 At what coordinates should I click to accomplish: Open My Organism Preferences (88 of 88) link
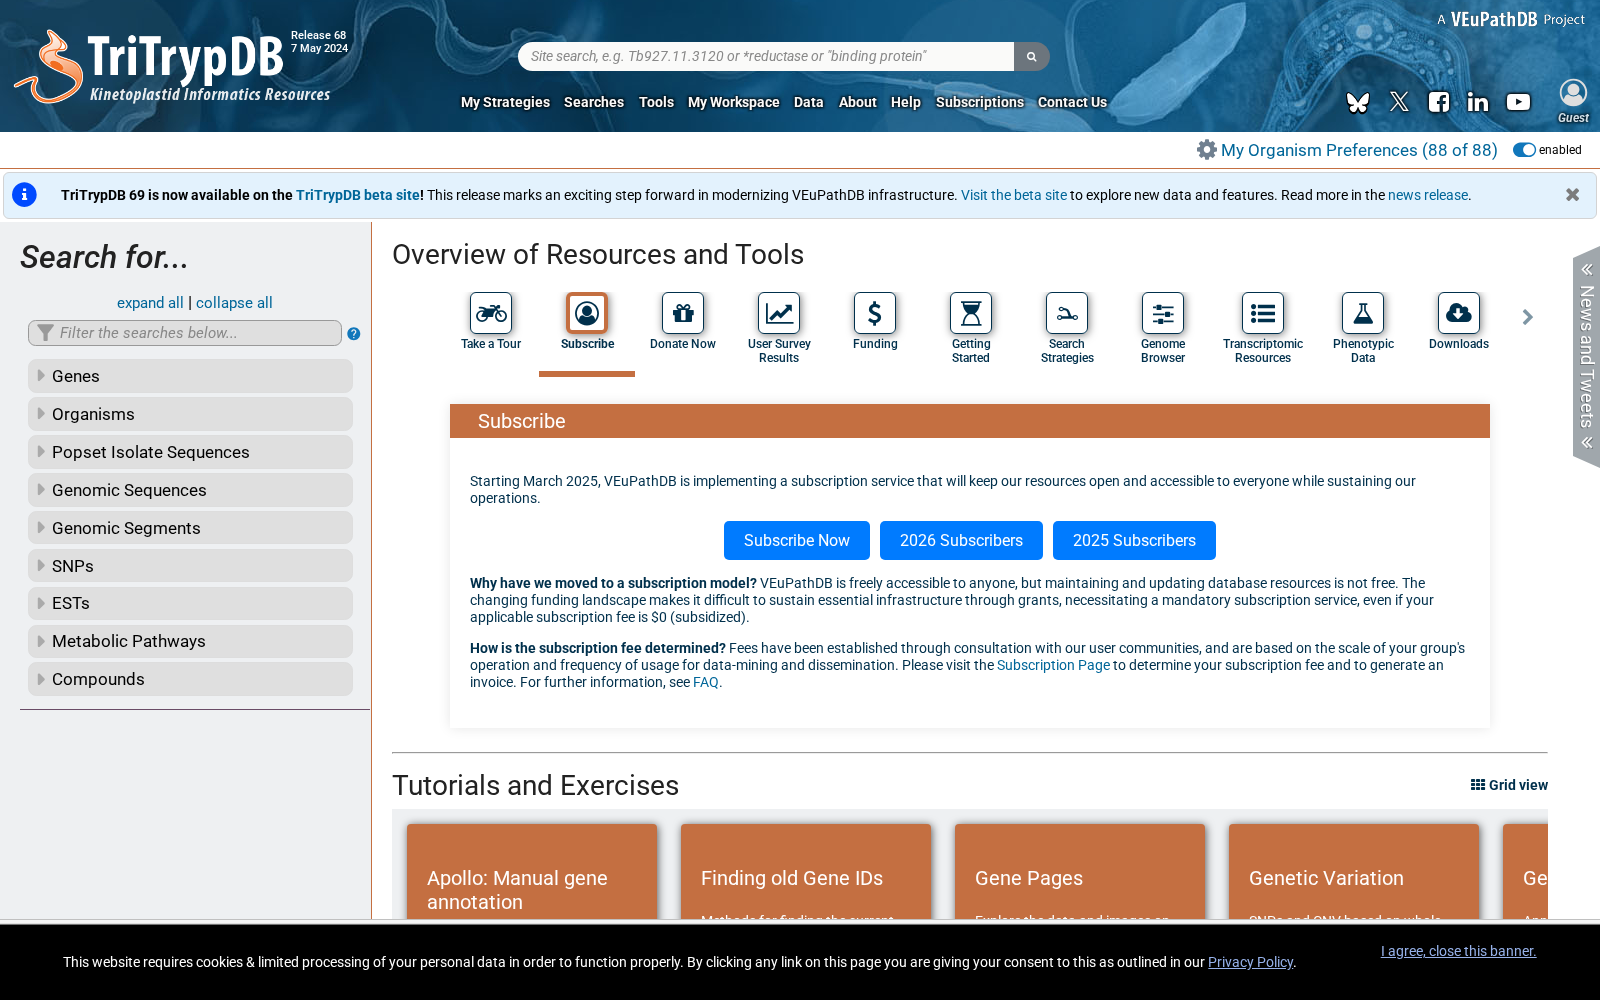[x=1359, y=150]
